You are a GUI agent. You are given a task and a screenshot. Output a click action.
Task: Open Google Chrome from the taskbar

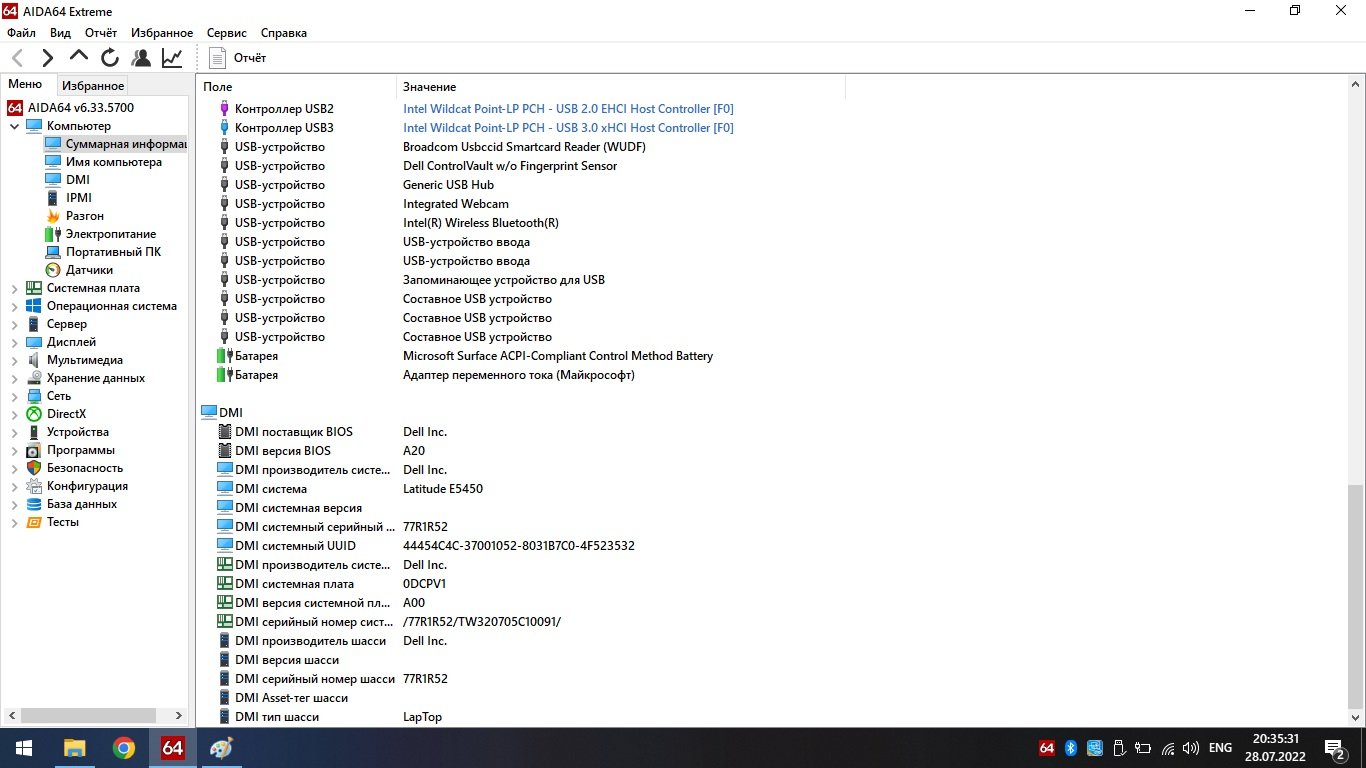coord(123,748)
